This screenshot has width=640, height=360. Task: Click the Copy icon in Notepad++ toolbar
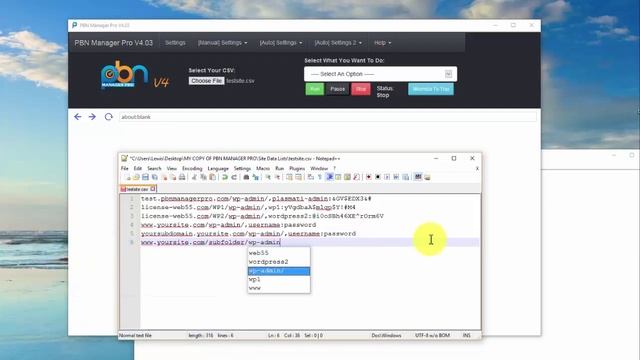[x=203, y=177]
